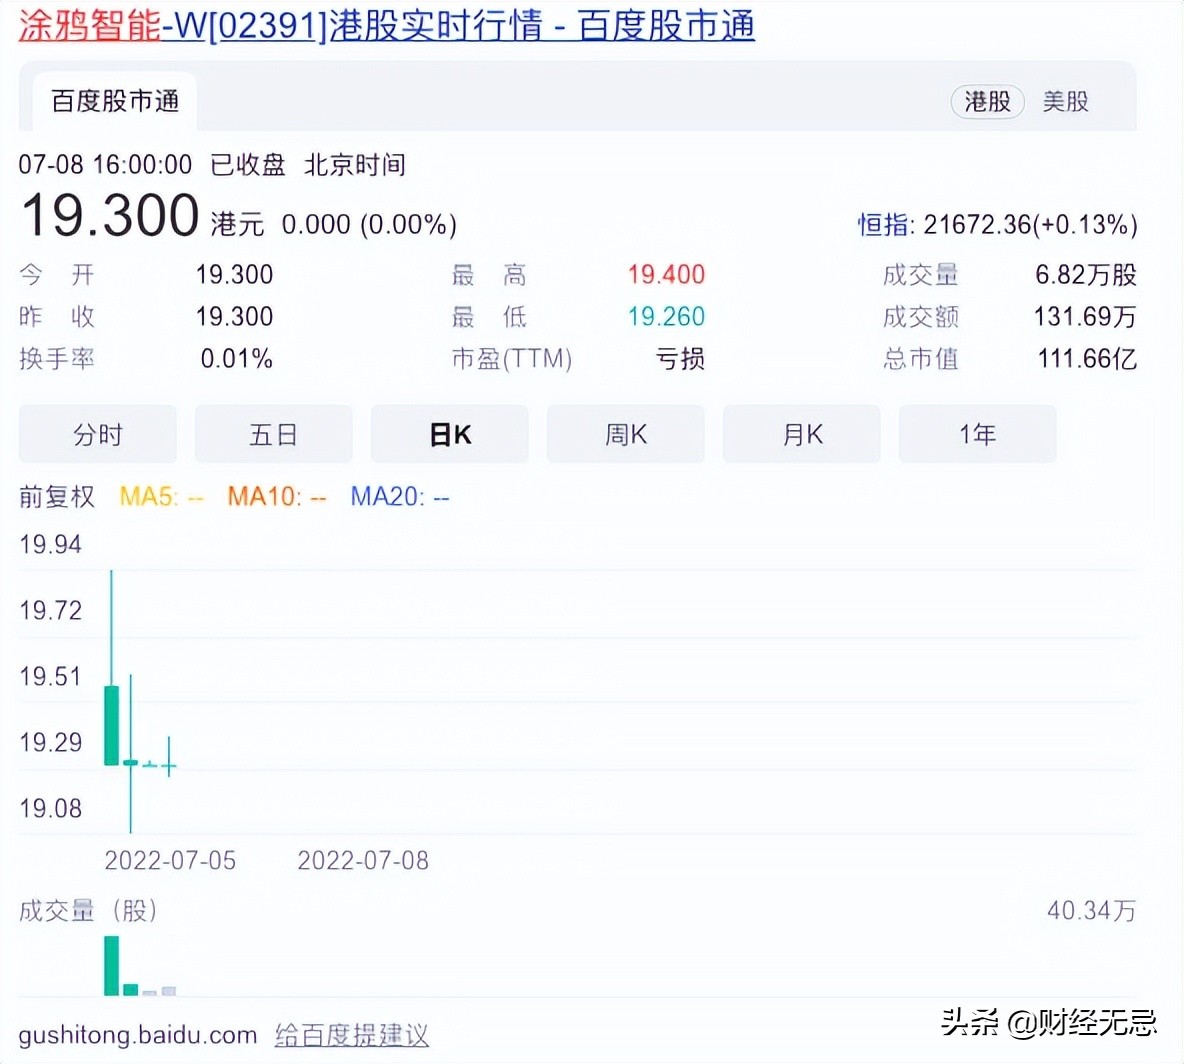
Task: Select the 百度股市通 tab
Action: click(x=115, y=101)
